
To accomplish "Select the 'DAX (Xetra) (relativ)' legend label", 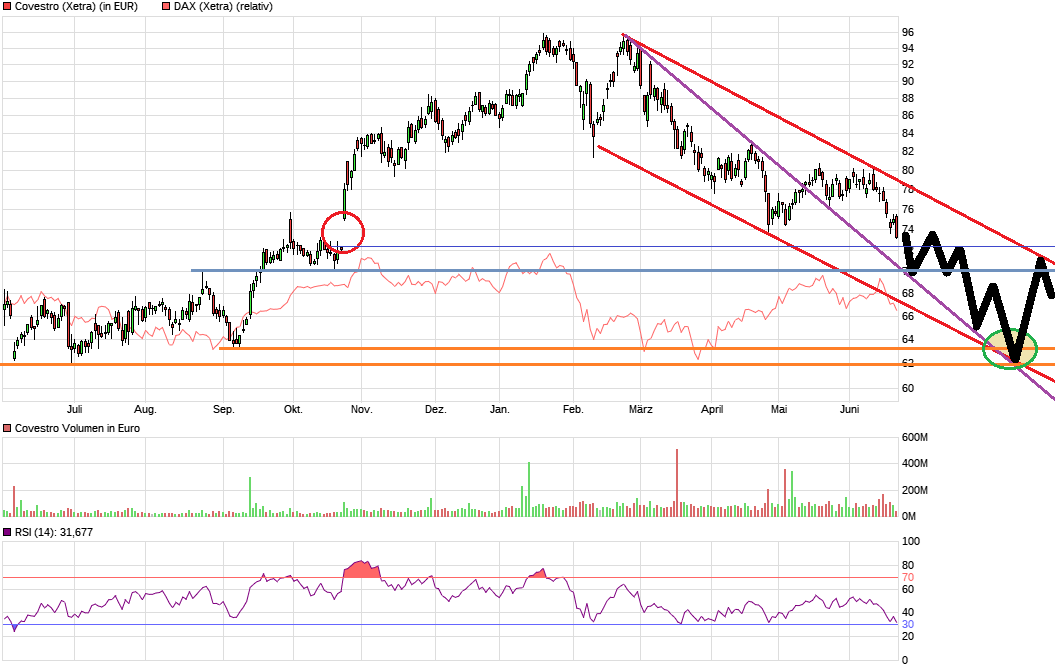I will click(223, 6).
